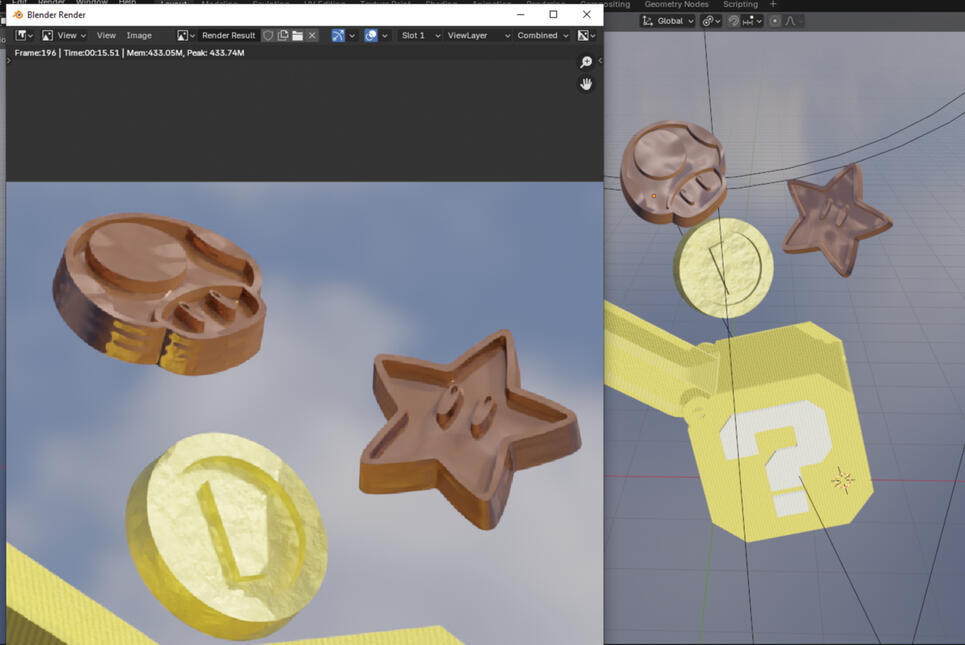Toggle proportional editing in viewport header
Screen dimensions: 965x645
[774, 21]
